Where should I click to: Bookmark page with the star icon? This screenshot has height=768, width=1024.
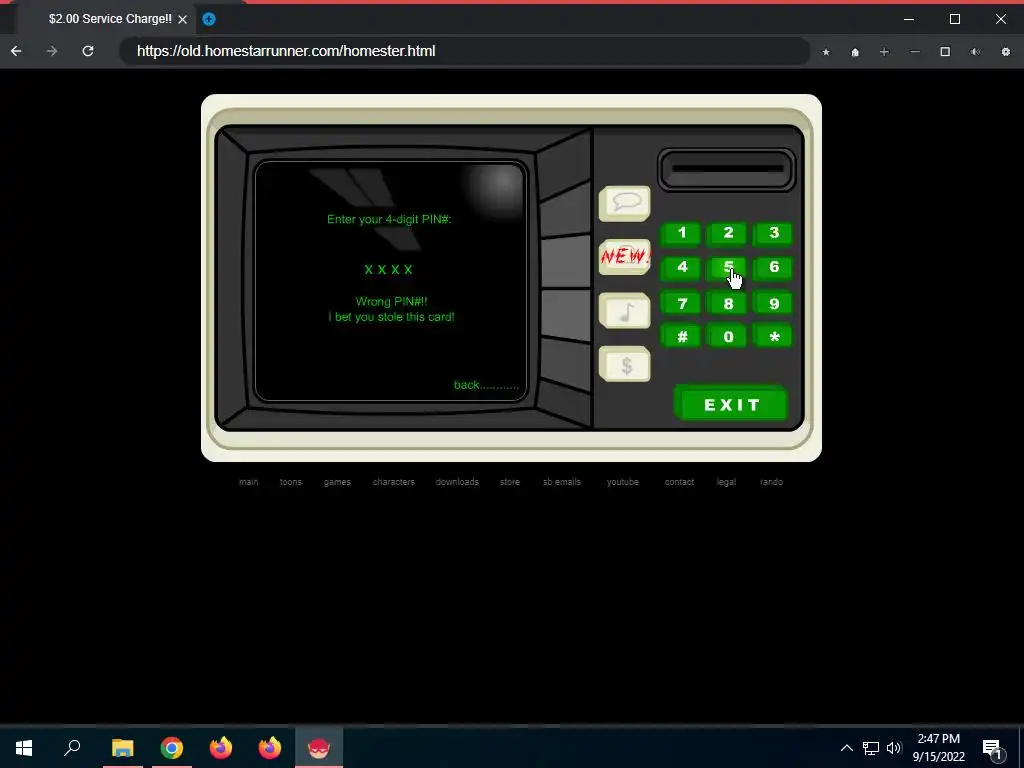click(826, 52)
